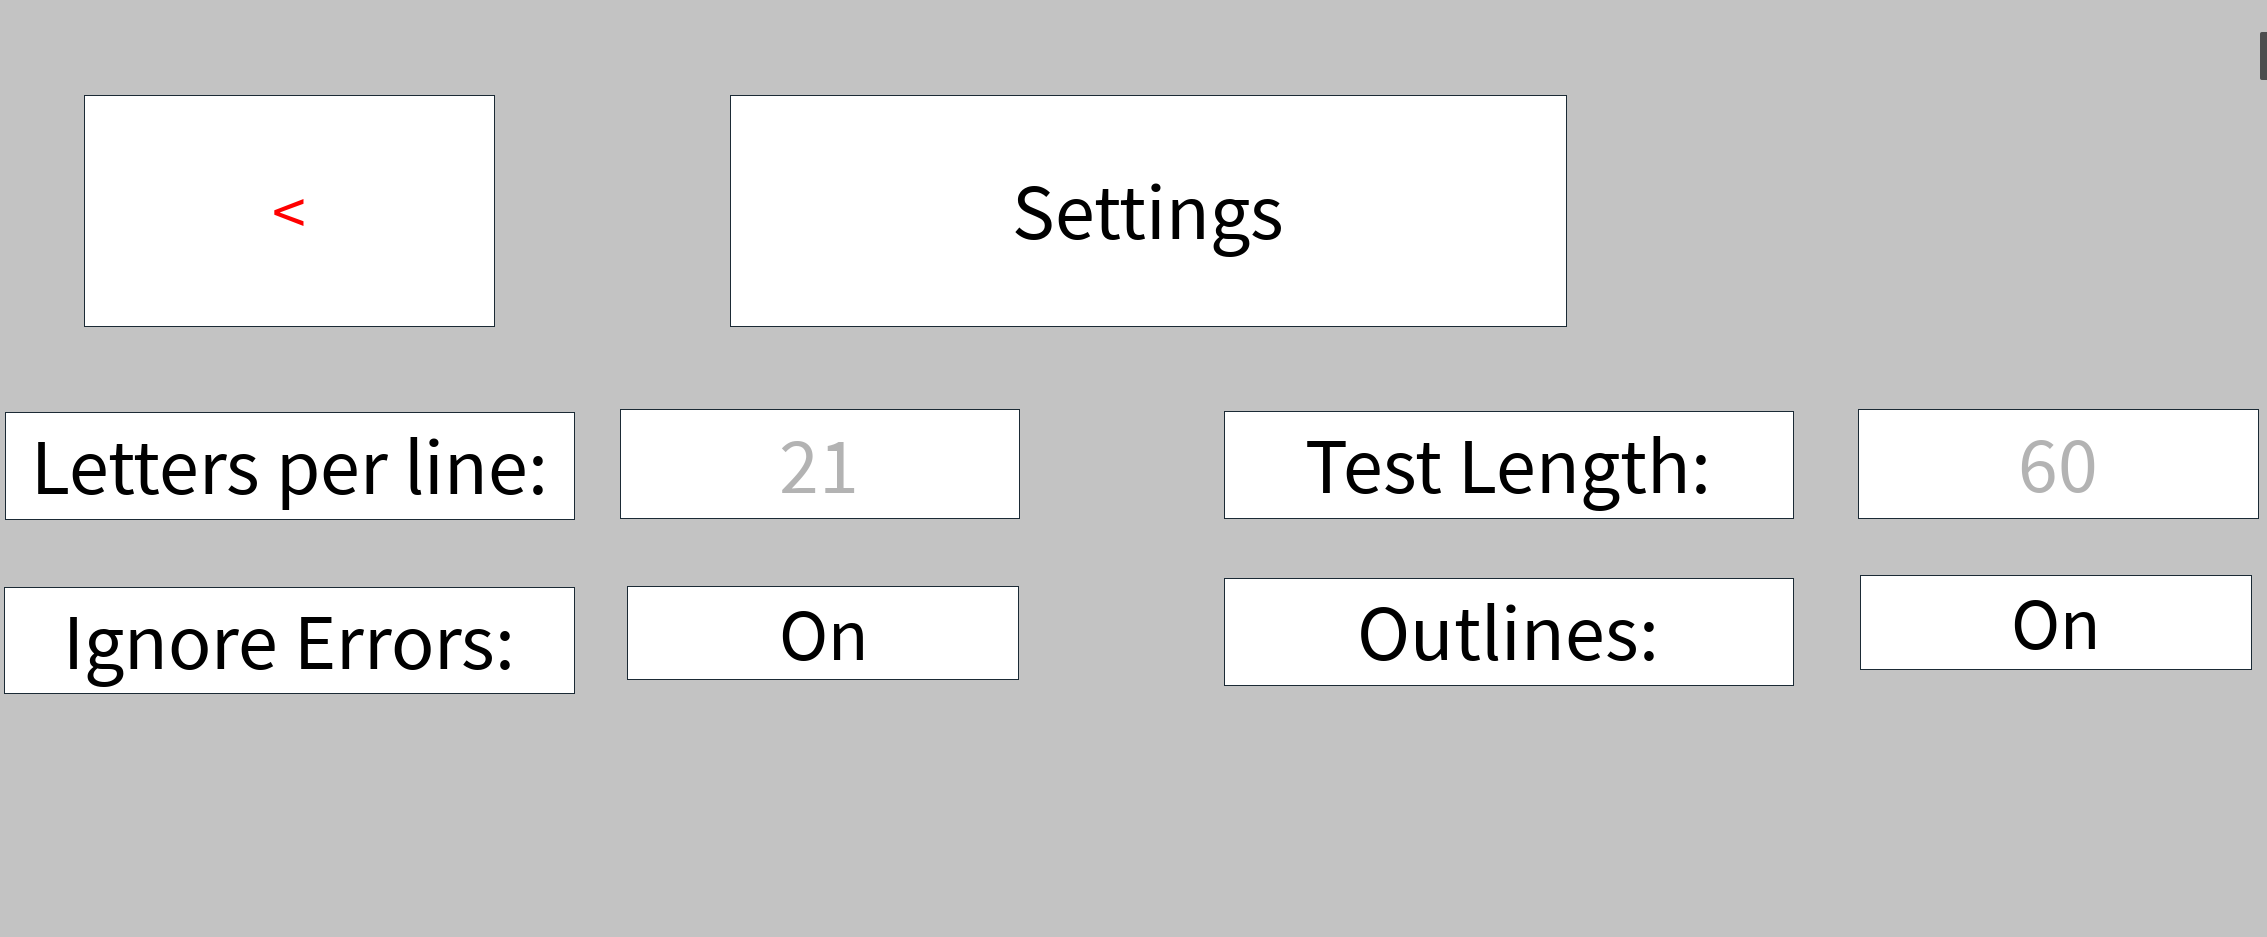Click the Letters per line label
Image resolution: width=2267 pixels, height=937 pixels.
point(290,464)
